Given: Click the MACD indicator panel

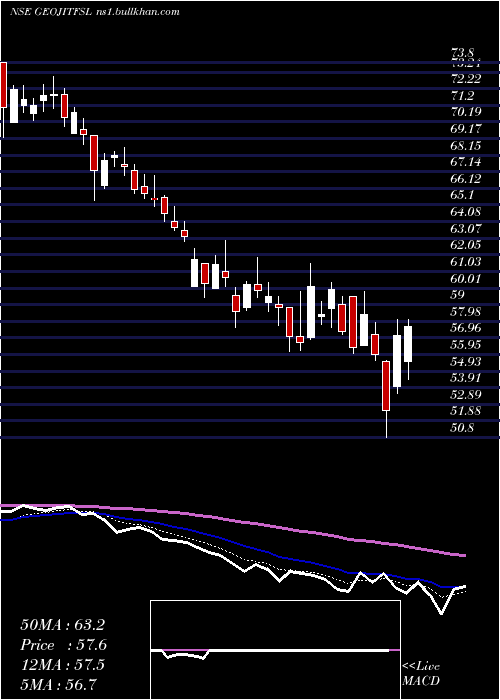Looking at the screenshot, I should pos(275,650).
